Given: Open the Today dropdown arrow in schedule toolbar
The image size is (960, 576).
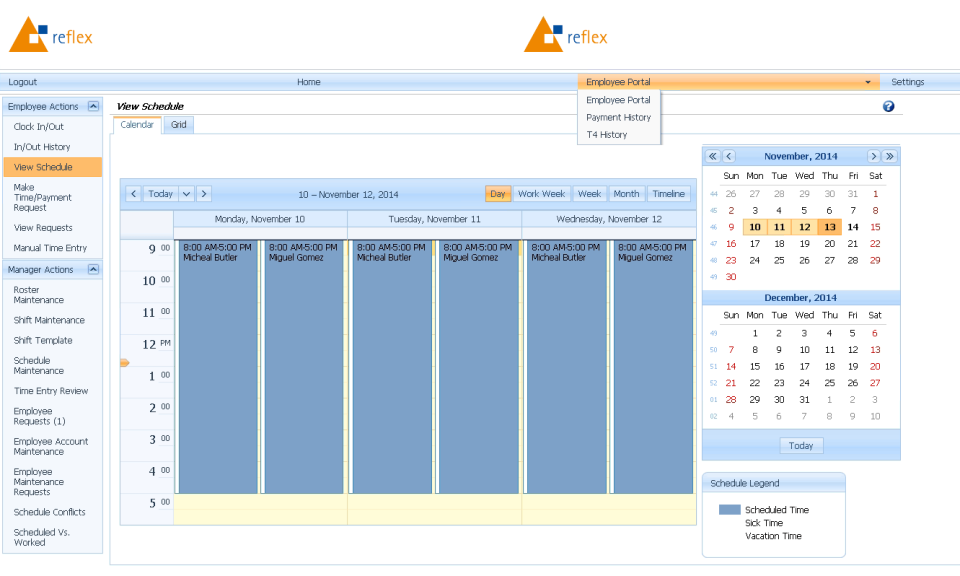Looking at the screenshot, I should [x=186, y=193].
